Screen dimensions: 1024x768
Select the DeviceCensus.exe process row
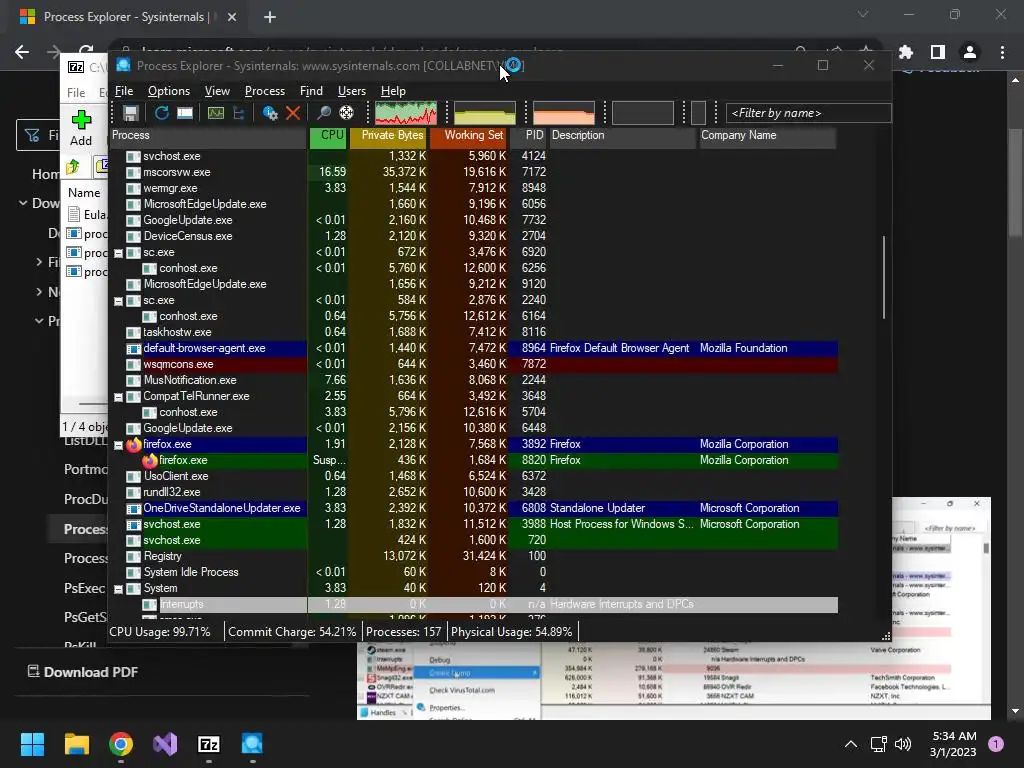point(473,236)
